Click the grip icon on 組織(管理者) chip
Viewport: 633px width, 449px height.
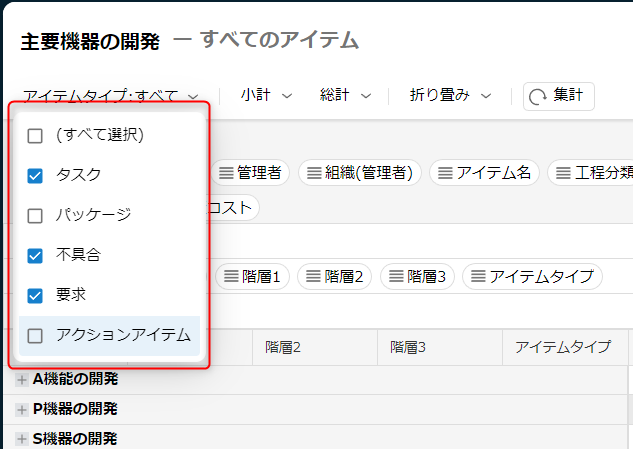(x=314, y=173)
